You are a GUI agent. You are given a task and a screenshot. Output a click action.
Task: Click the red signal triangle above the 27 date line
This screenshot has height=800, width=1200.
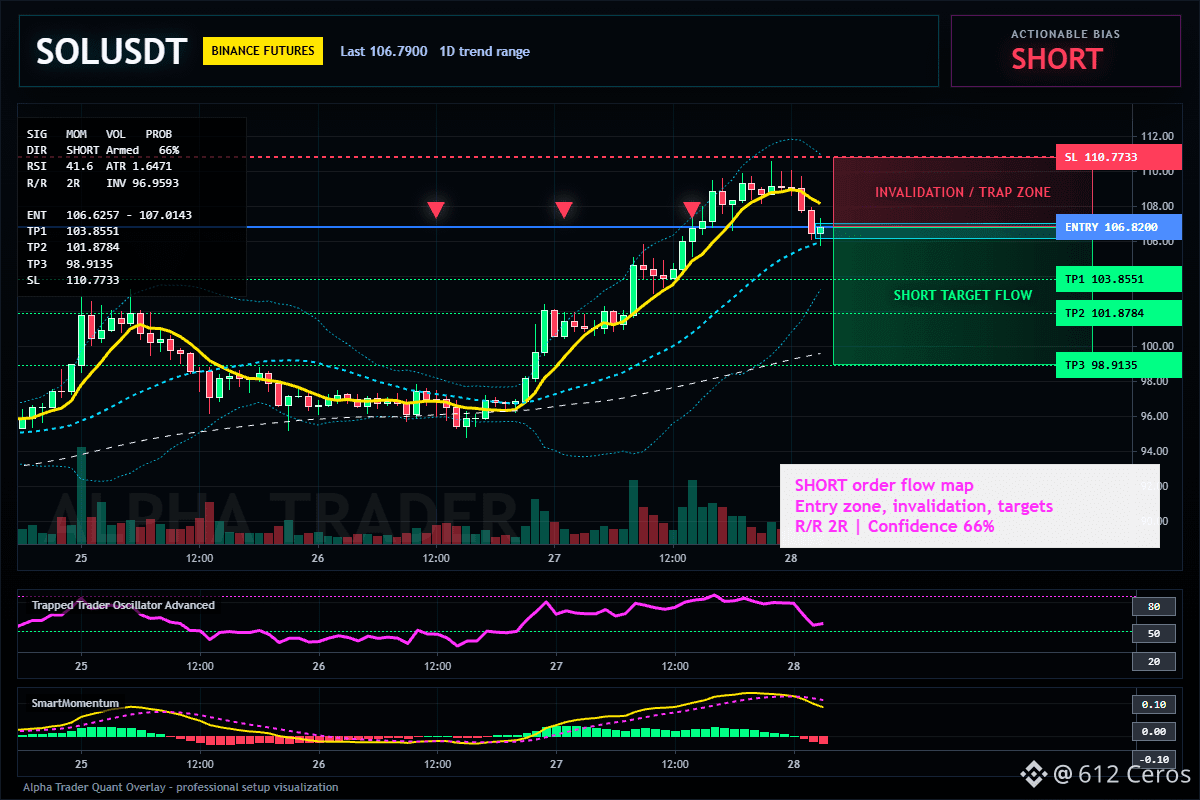[x=564, y=210]
